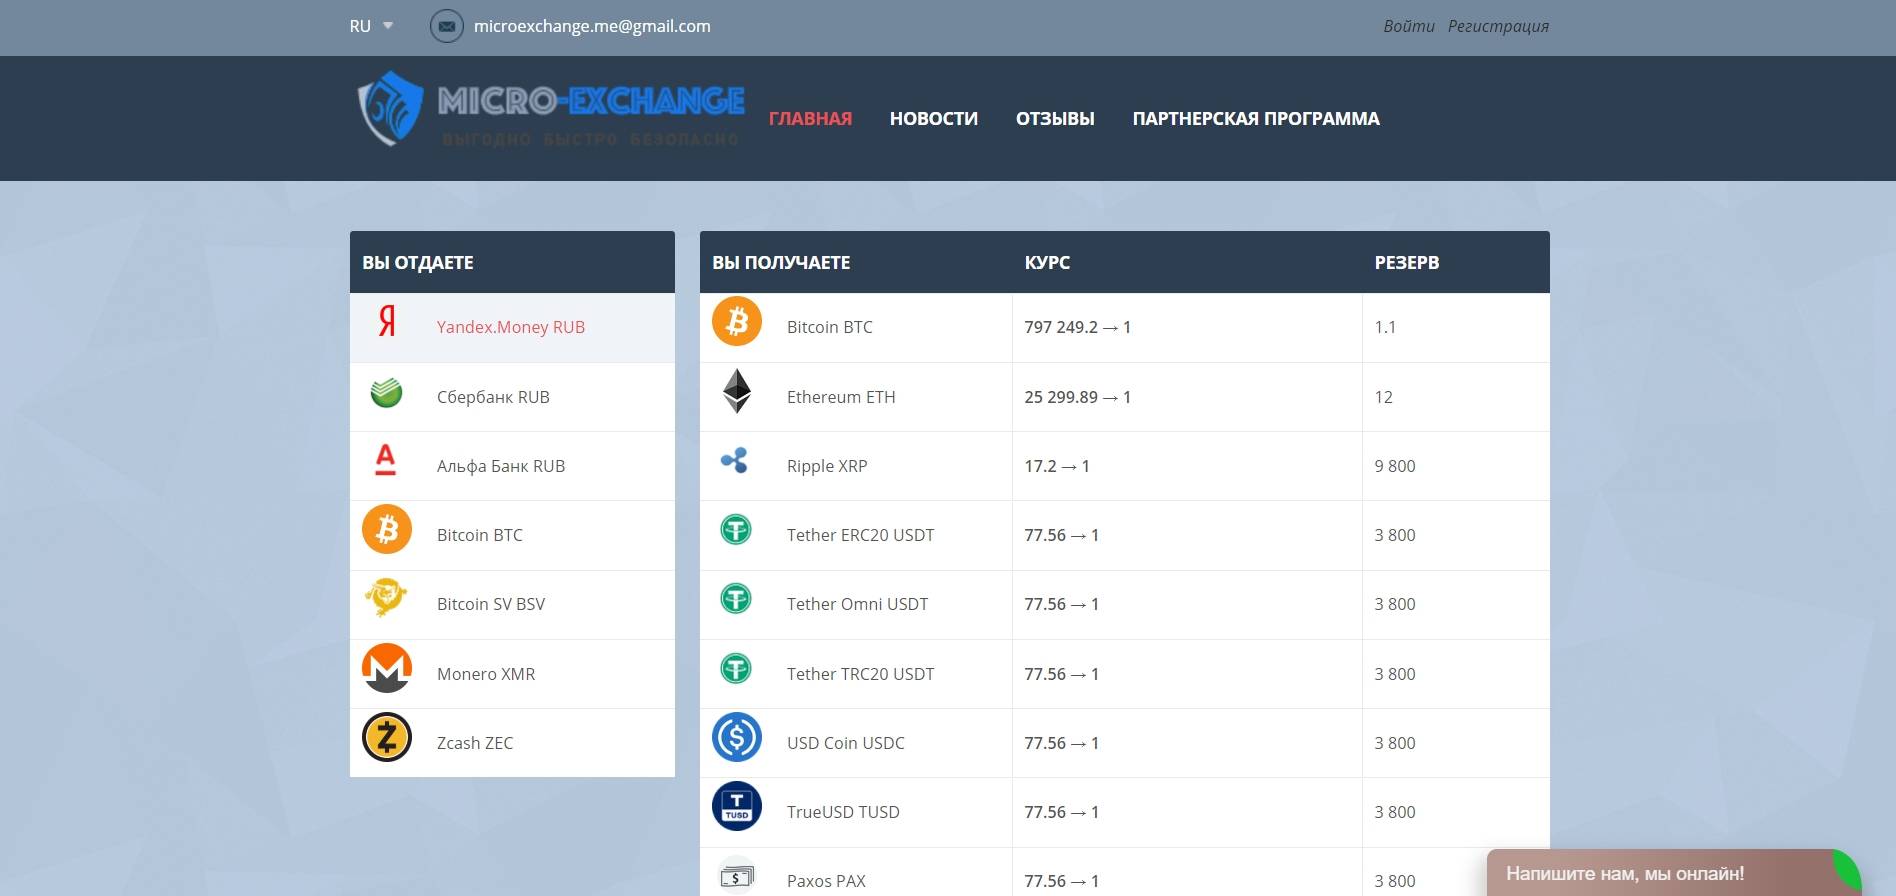Choose Tether TRC20 USDT to receive

click(x=860, y=674)
